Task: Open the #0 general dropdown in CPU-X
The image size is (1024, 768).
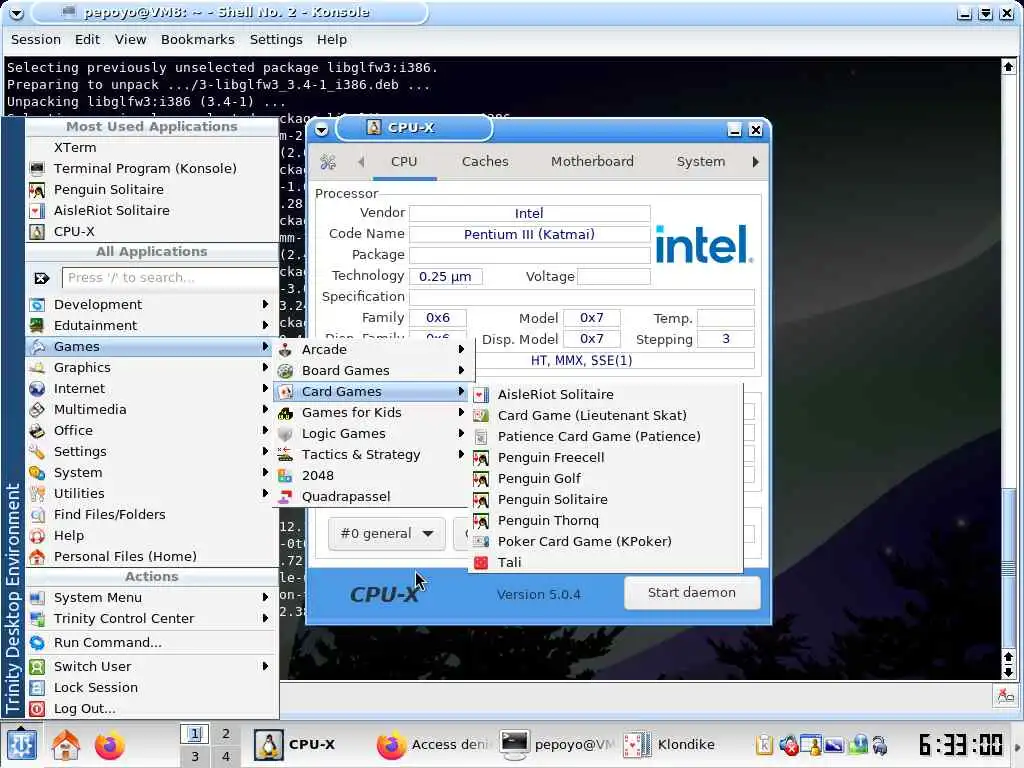Action: 387,534
